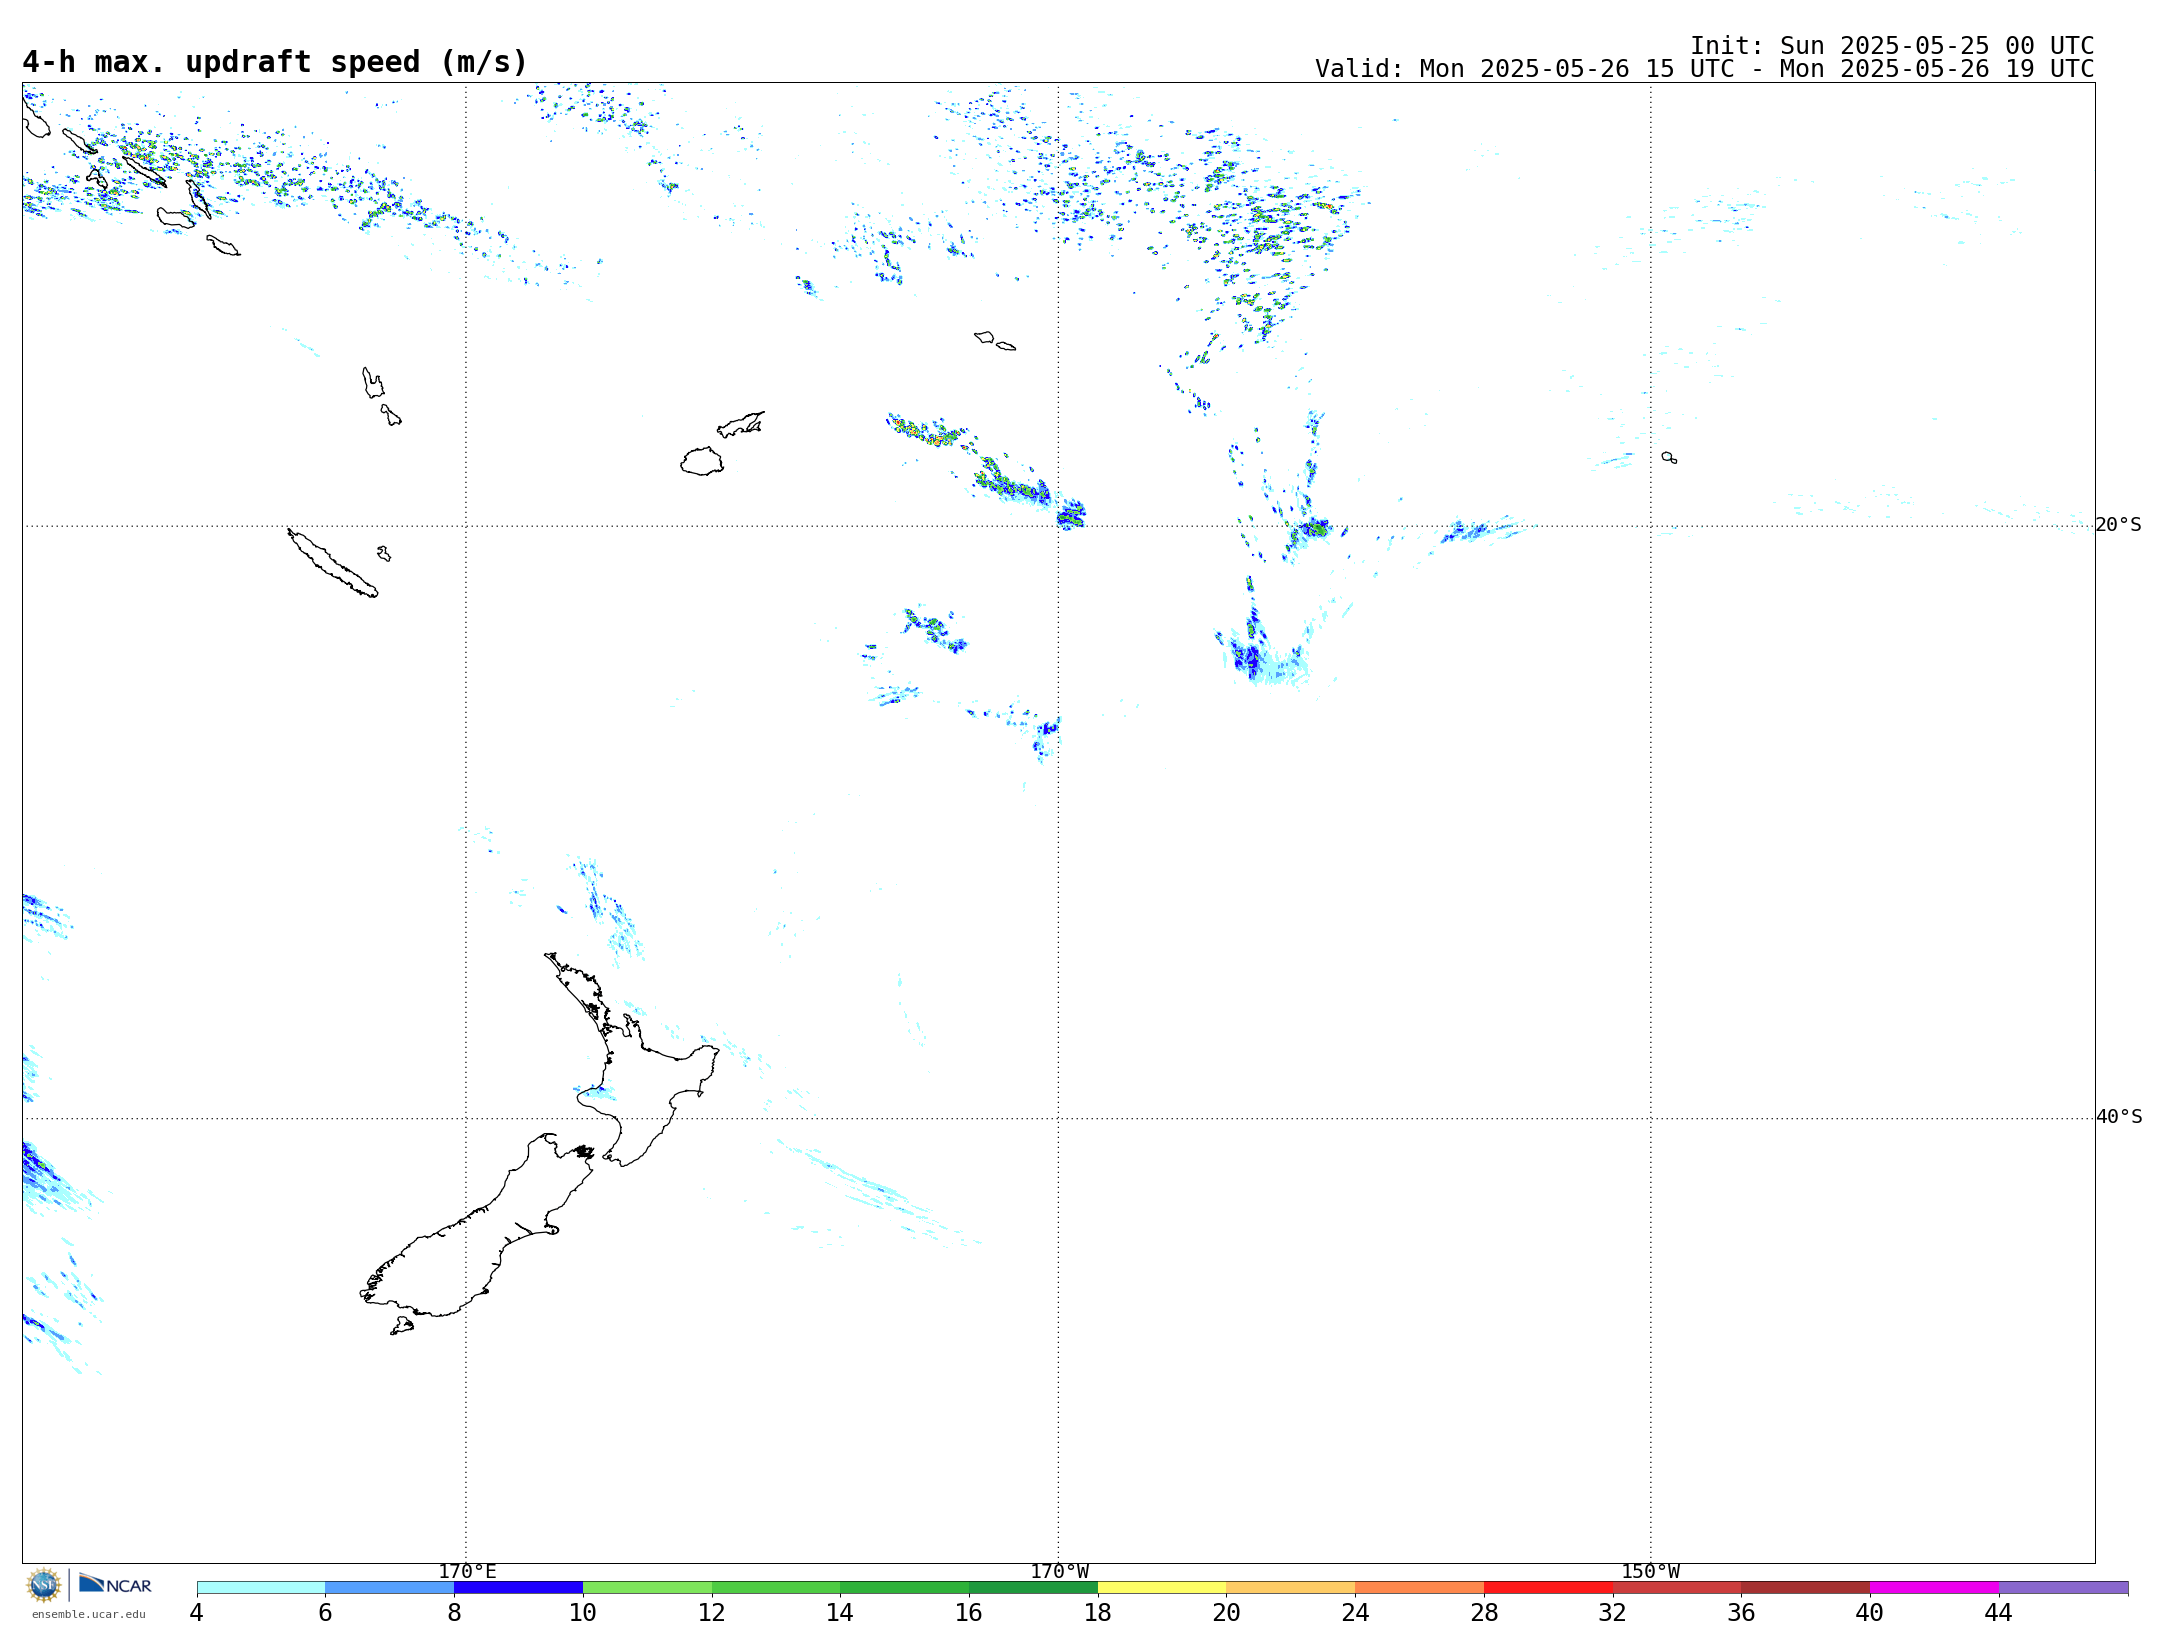
Task: Click the colorbar tick label 44
Action: pos(1999,1612)
